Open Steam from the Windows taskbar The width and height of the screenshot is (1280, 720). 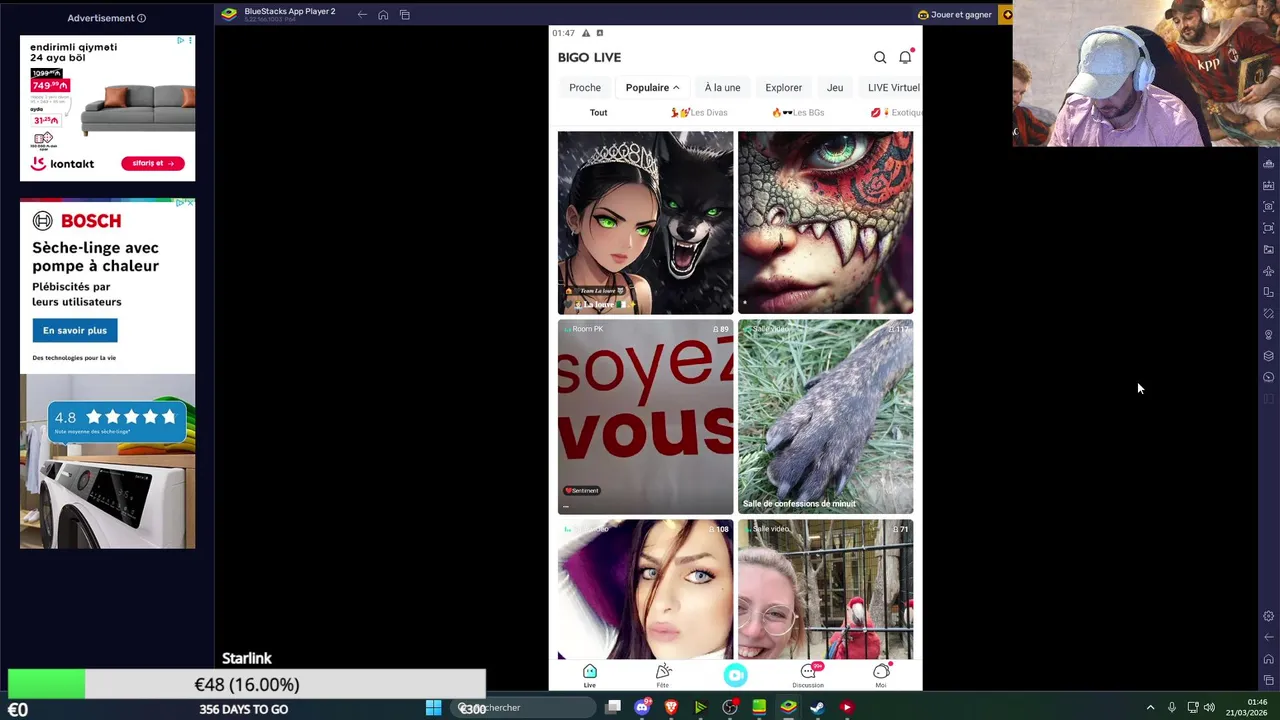click(x=817, y=707)
